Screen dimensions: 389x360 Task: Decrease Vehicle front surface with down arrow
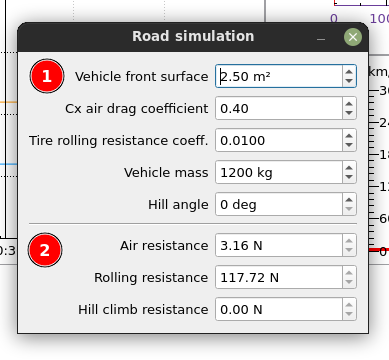pyautogui.click(x=349, y=81)
